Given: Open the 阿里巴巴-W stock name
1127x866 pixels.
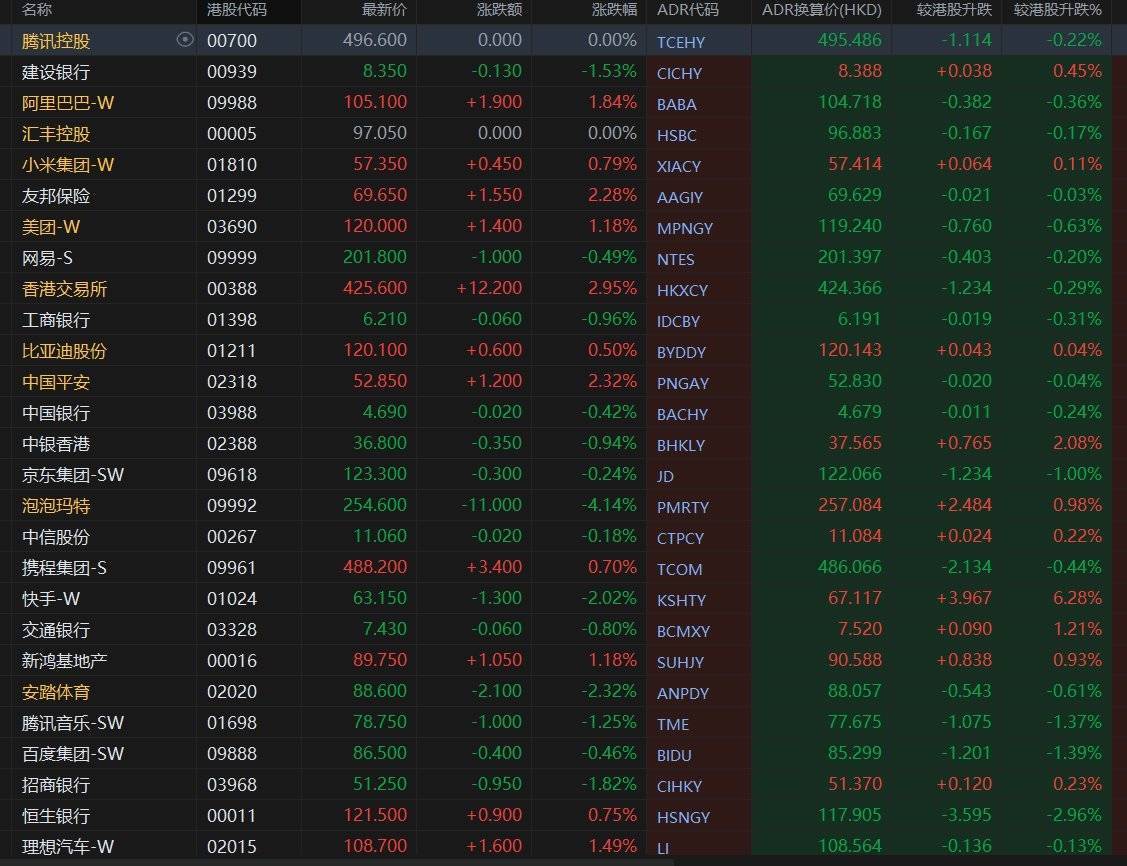Looking at the screenshot, I should point(66,103).
